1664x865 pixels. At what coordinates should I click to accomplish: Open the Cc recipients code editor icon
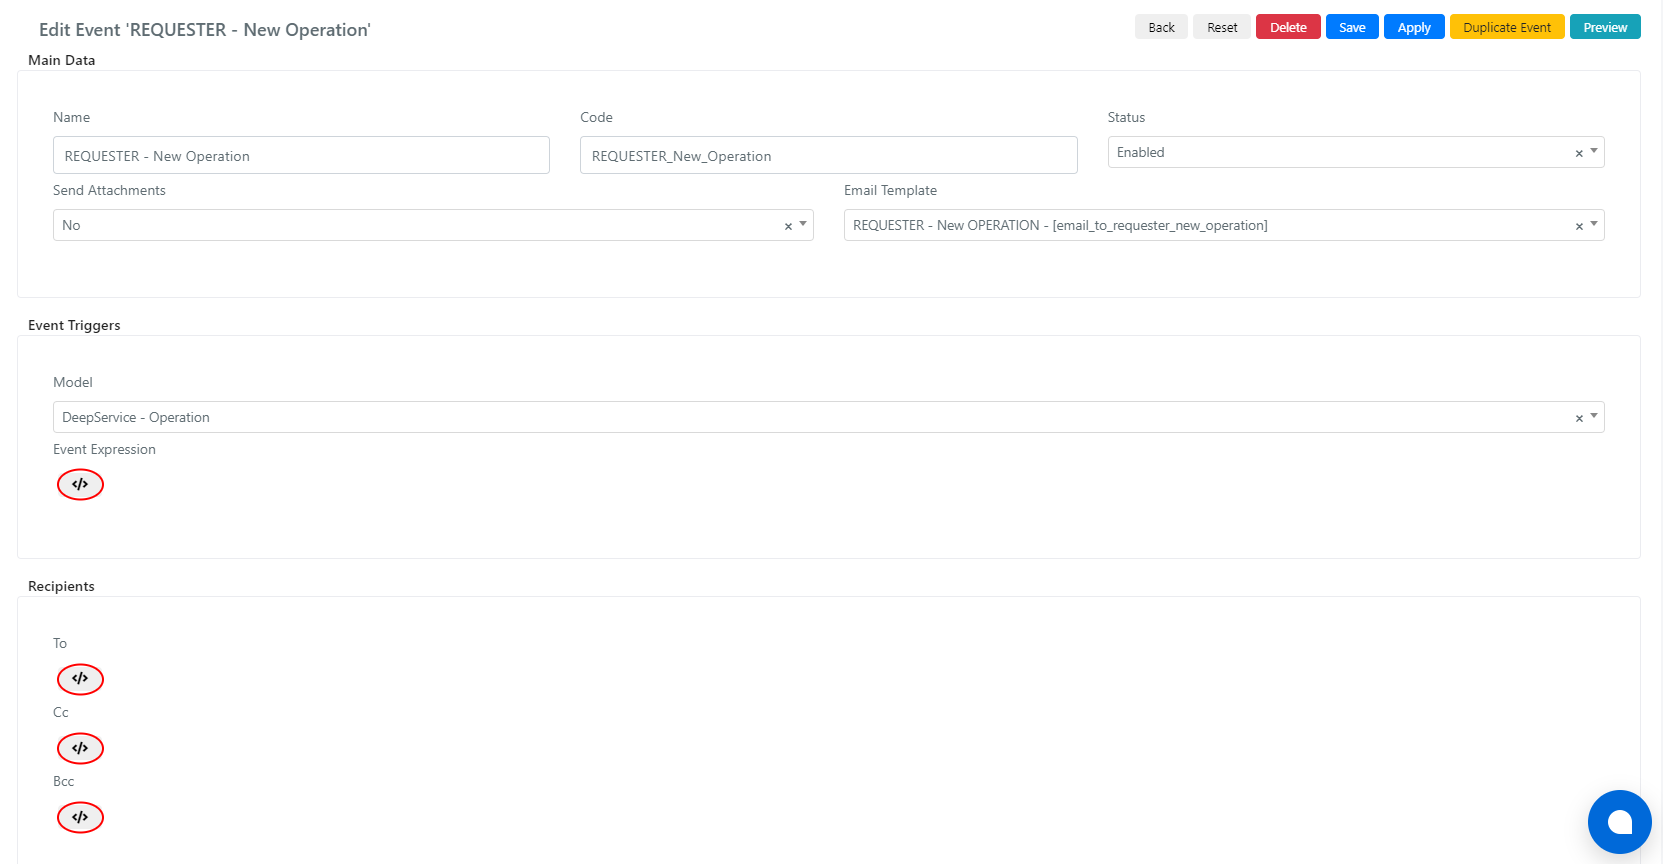(x=80, y=748)
